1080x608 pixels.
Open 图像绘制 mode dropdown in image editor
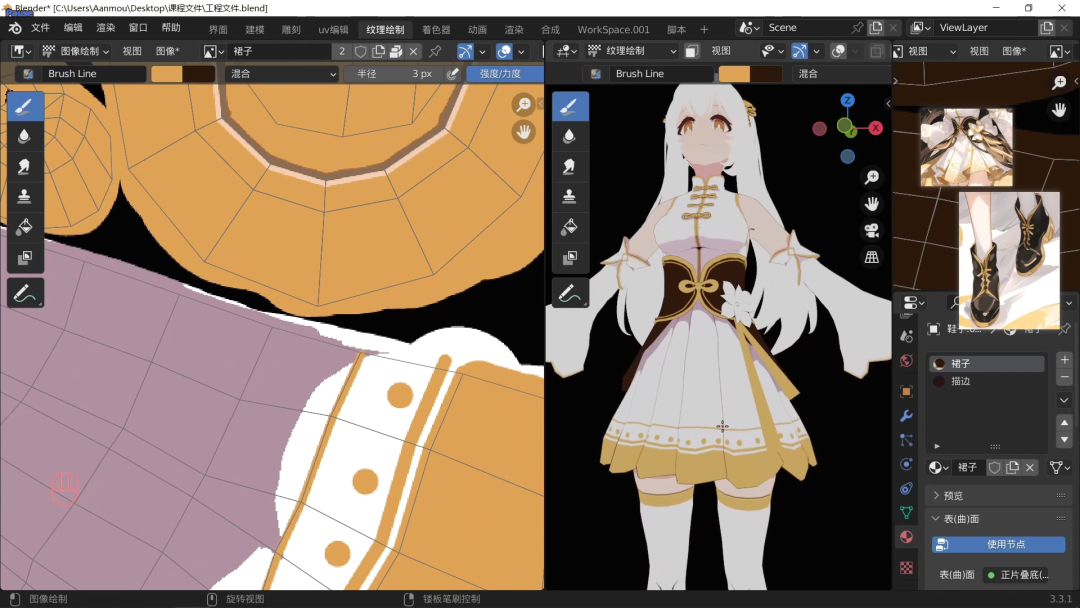[76, 51]
